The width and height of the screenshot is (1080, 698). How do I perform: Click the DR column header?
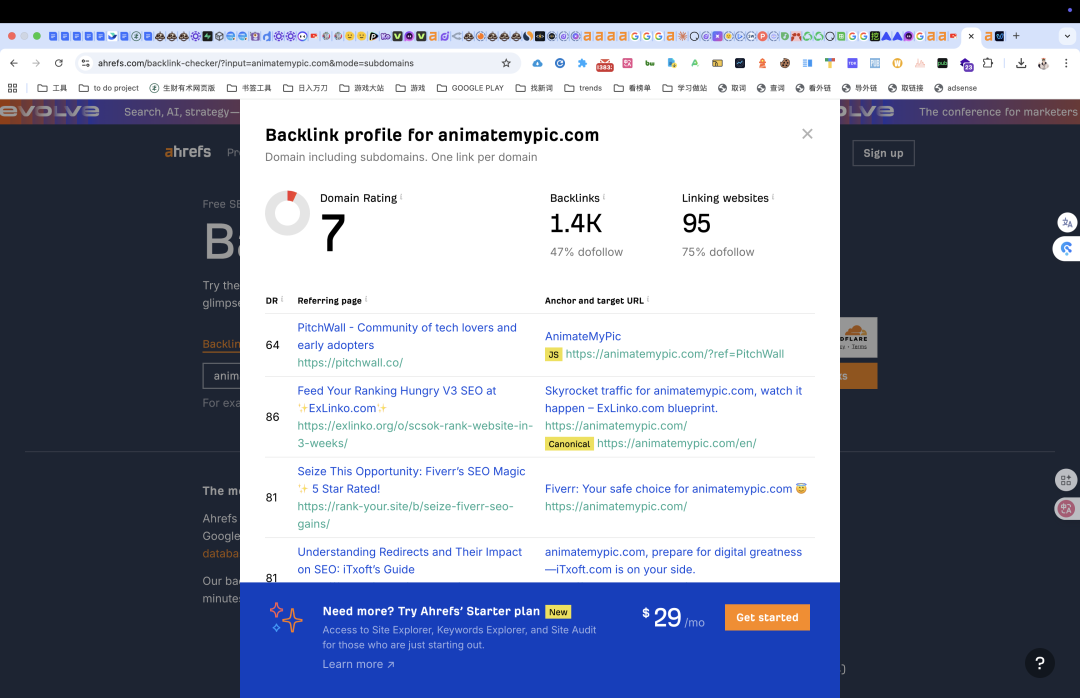click(271, 300)
